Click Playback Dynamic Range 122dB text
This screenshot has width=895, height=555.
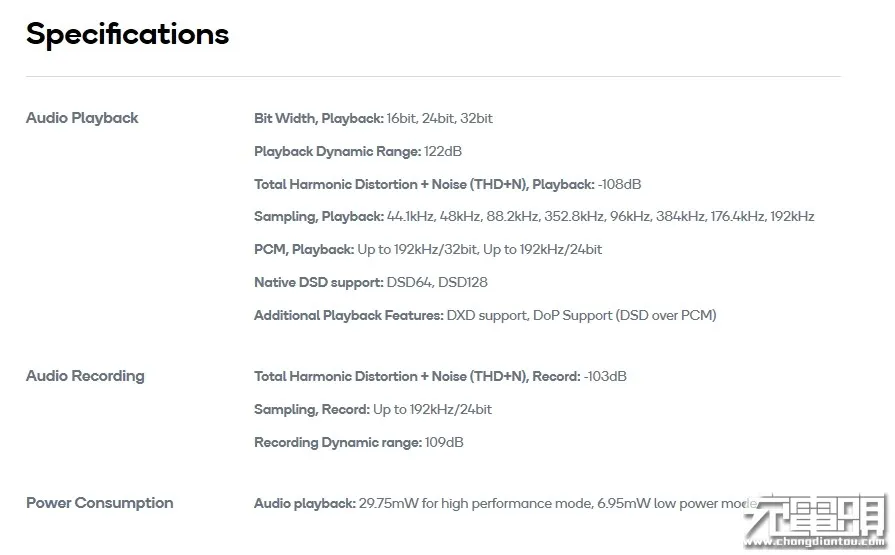358,151
